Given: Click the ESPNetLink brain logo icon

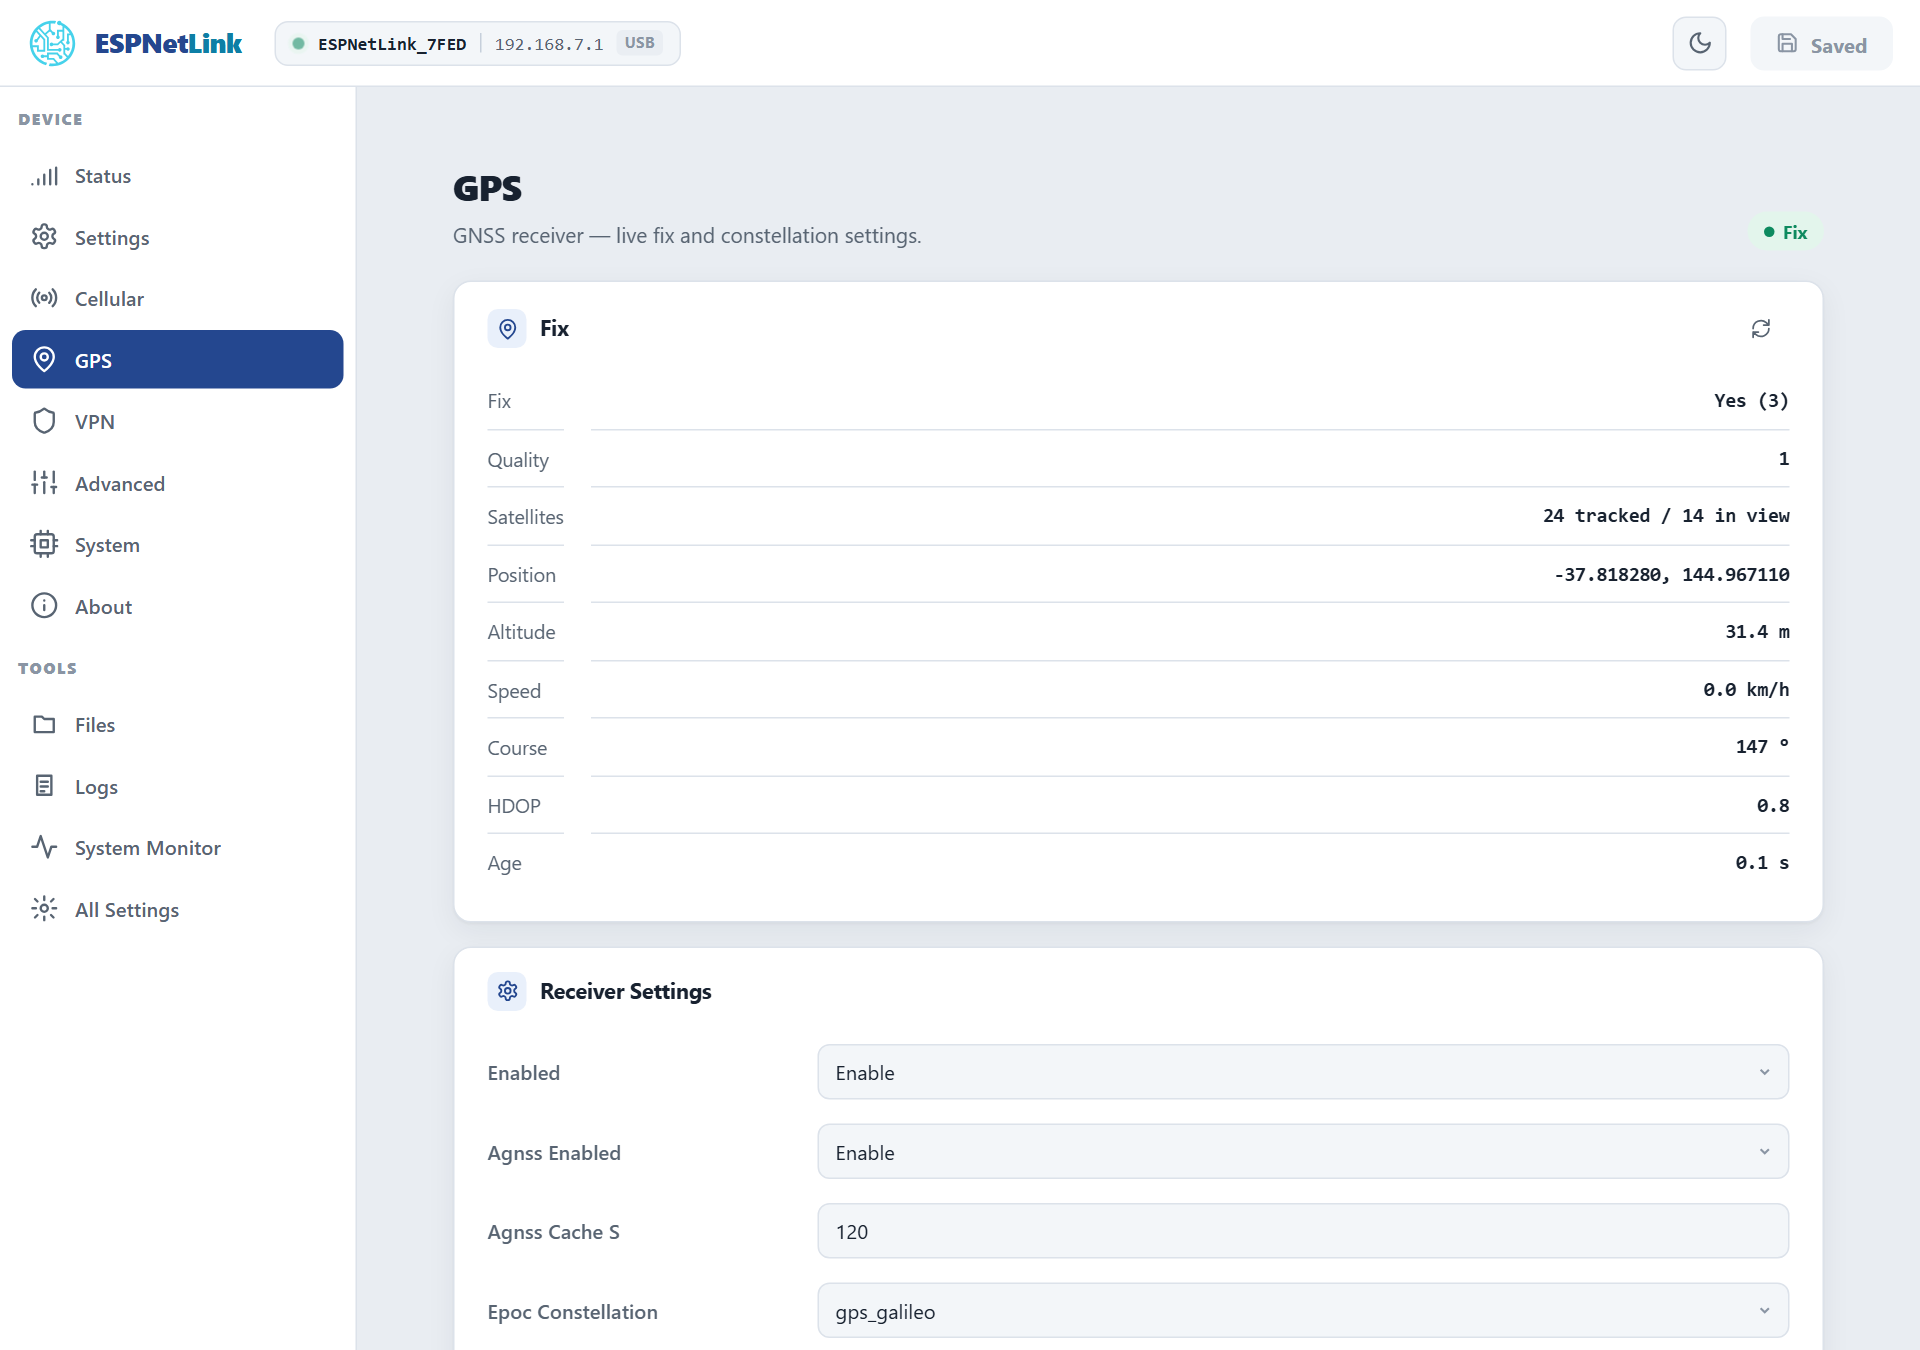Looking at the screenshot, I should click(52, 43).
